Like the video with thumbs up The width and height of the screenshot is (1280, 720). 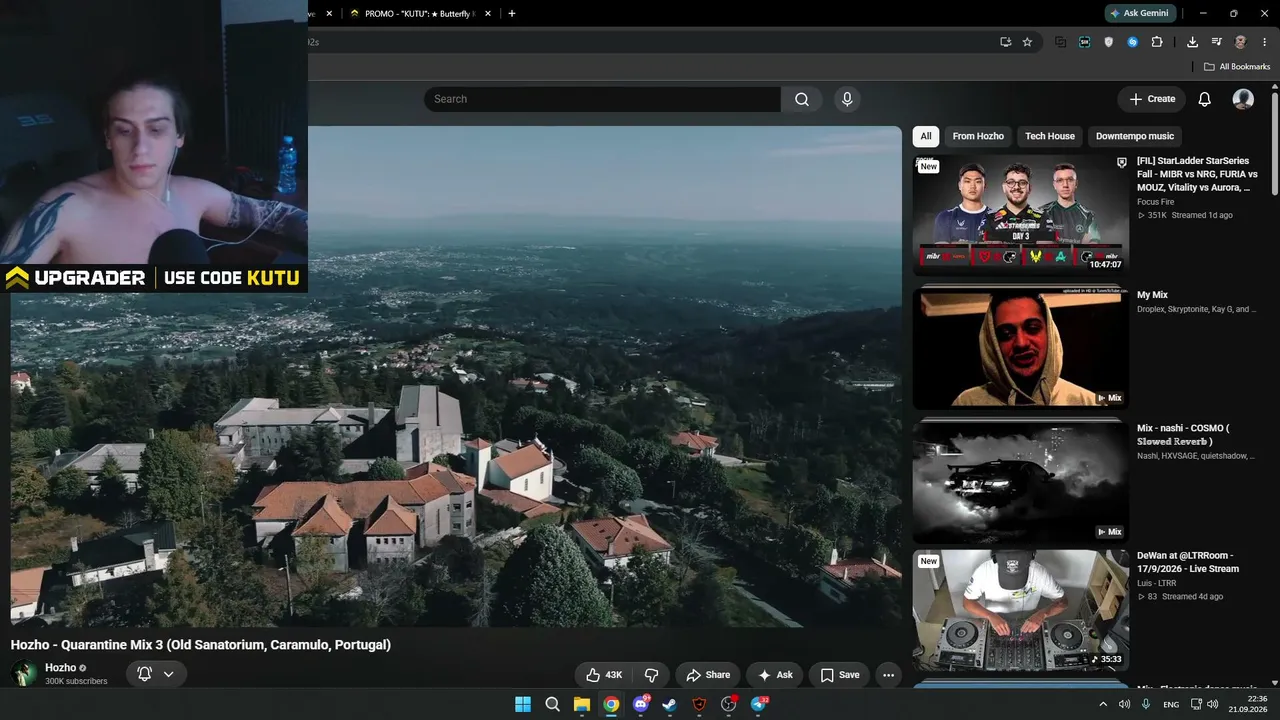tap(604, 675)
